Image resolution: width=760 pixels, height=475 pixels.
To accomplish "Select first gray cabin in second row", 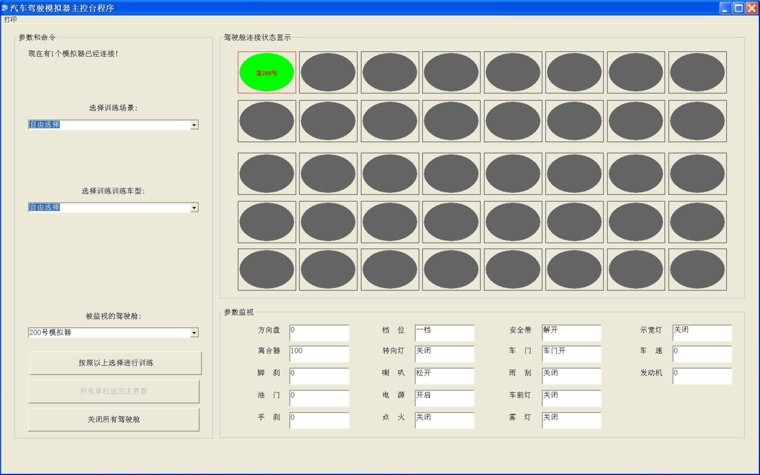I will [266, 121].
